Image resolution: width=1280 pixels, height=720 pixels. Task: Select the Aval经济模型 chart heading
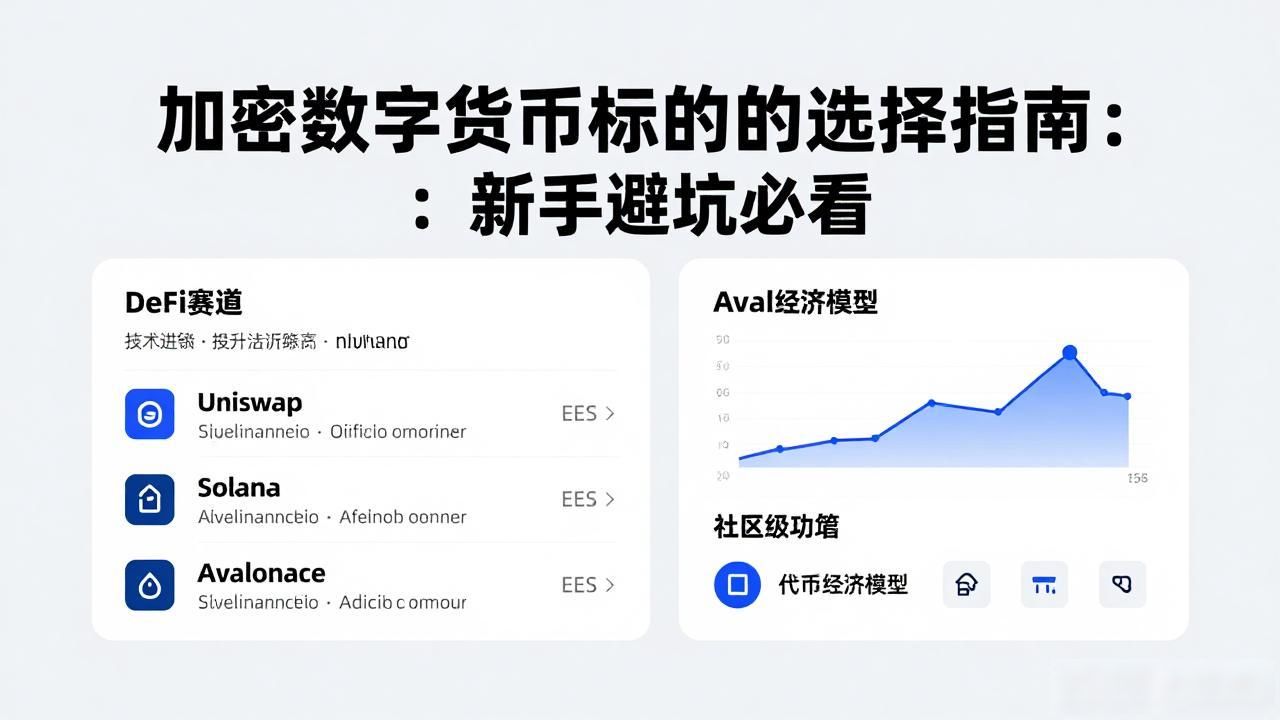coord(795,302)
